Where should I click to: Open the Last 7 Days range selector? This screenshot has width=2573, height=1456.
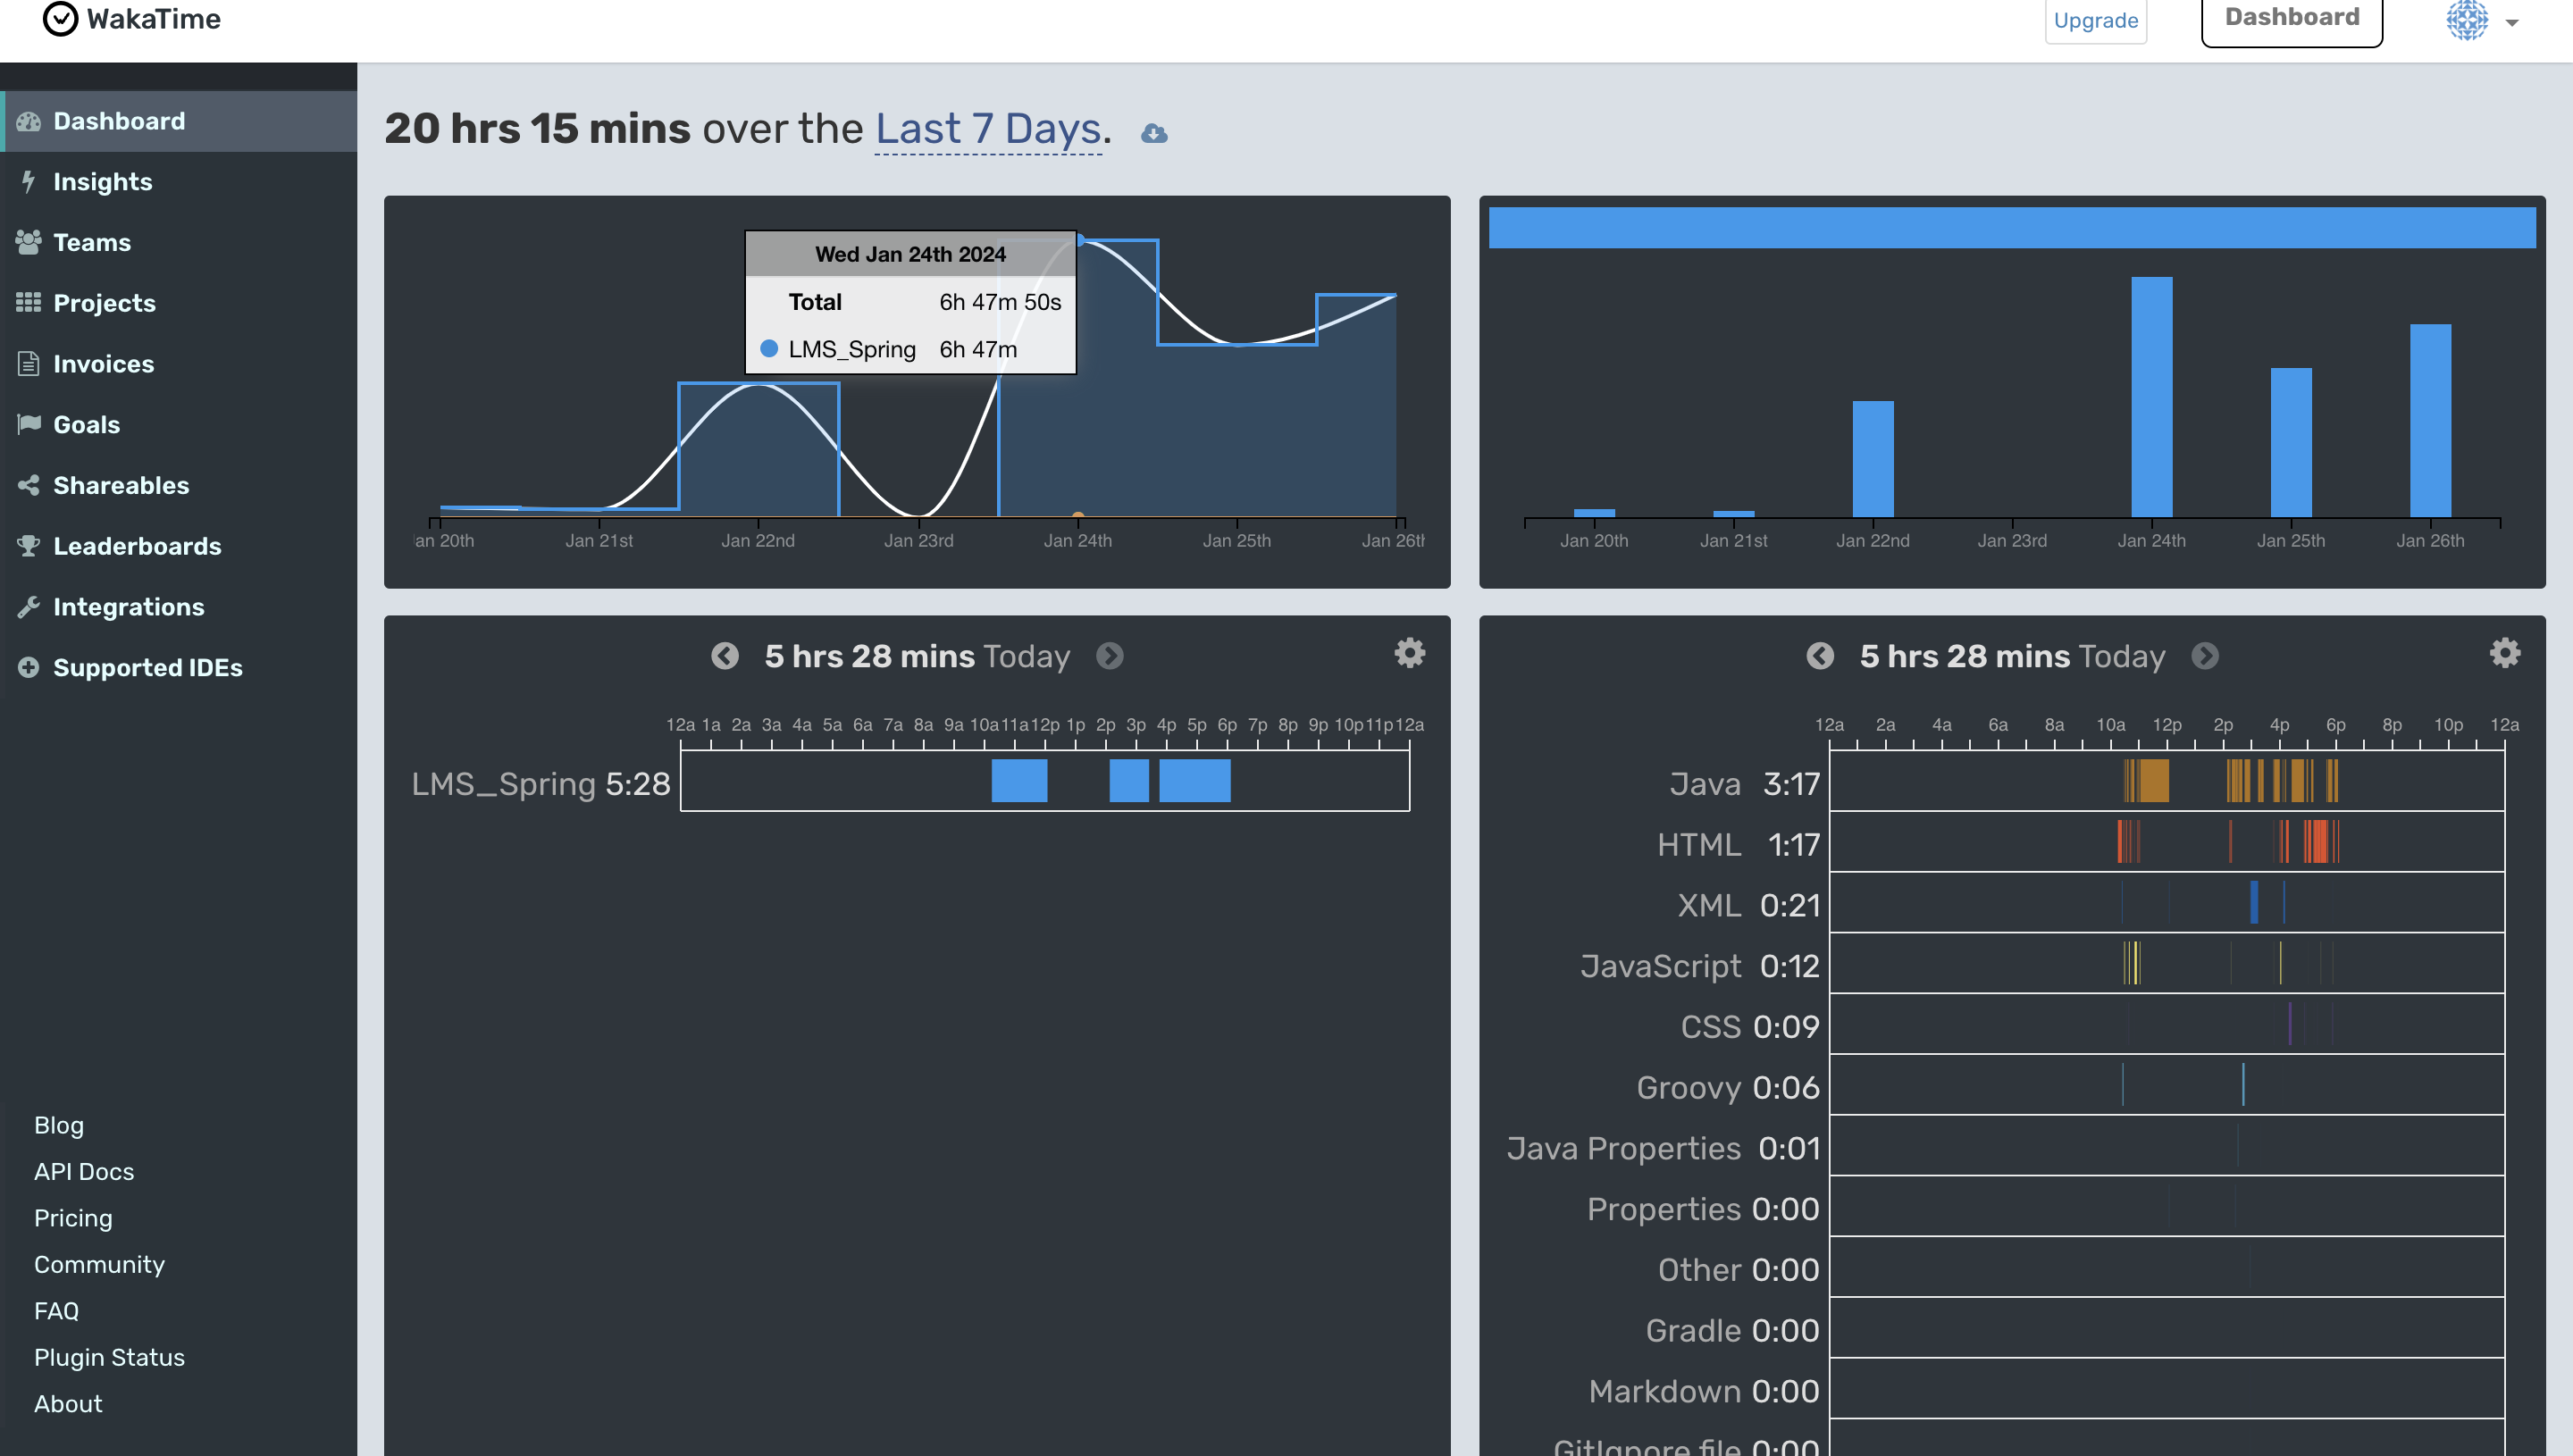(x=987, y=129)
